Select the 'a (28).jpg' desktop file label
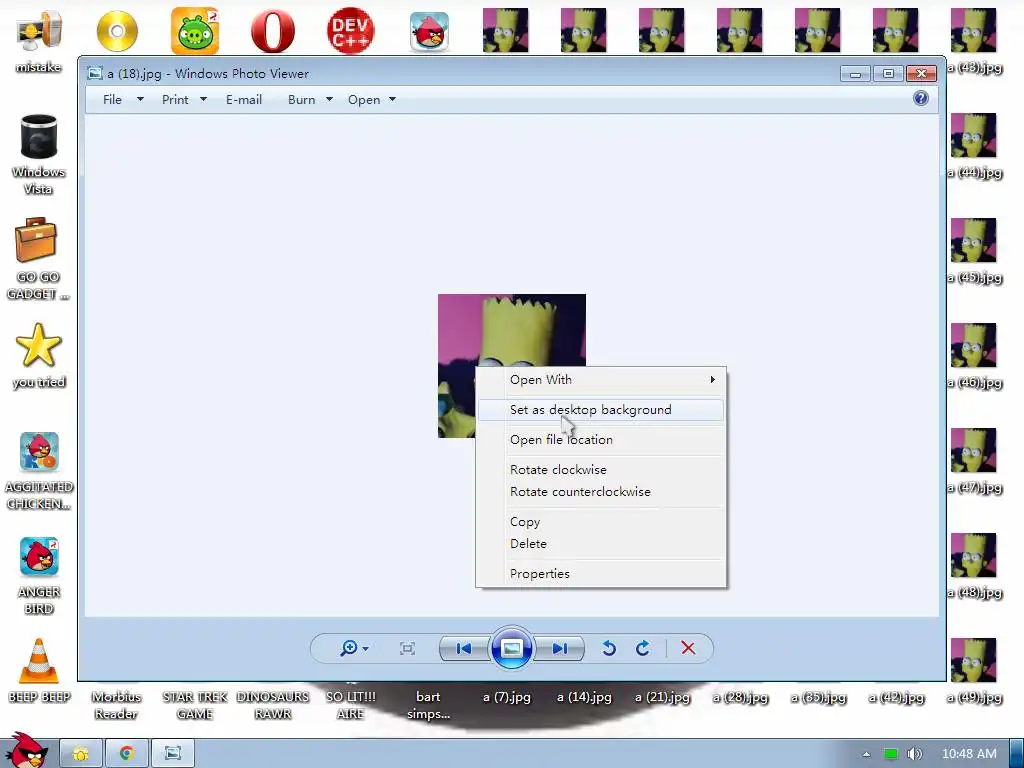This screenshot has width=1024, height=768. click(x=740, y=697)
